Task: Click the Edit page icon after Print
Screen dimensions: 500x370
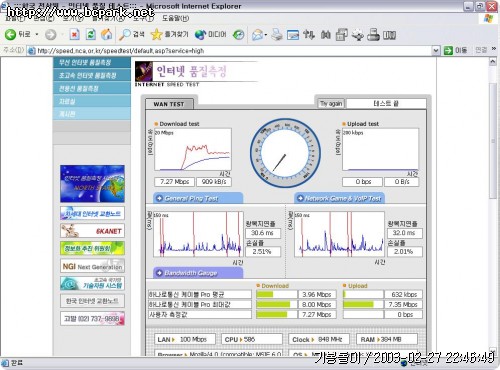Action: coord(293,34)
